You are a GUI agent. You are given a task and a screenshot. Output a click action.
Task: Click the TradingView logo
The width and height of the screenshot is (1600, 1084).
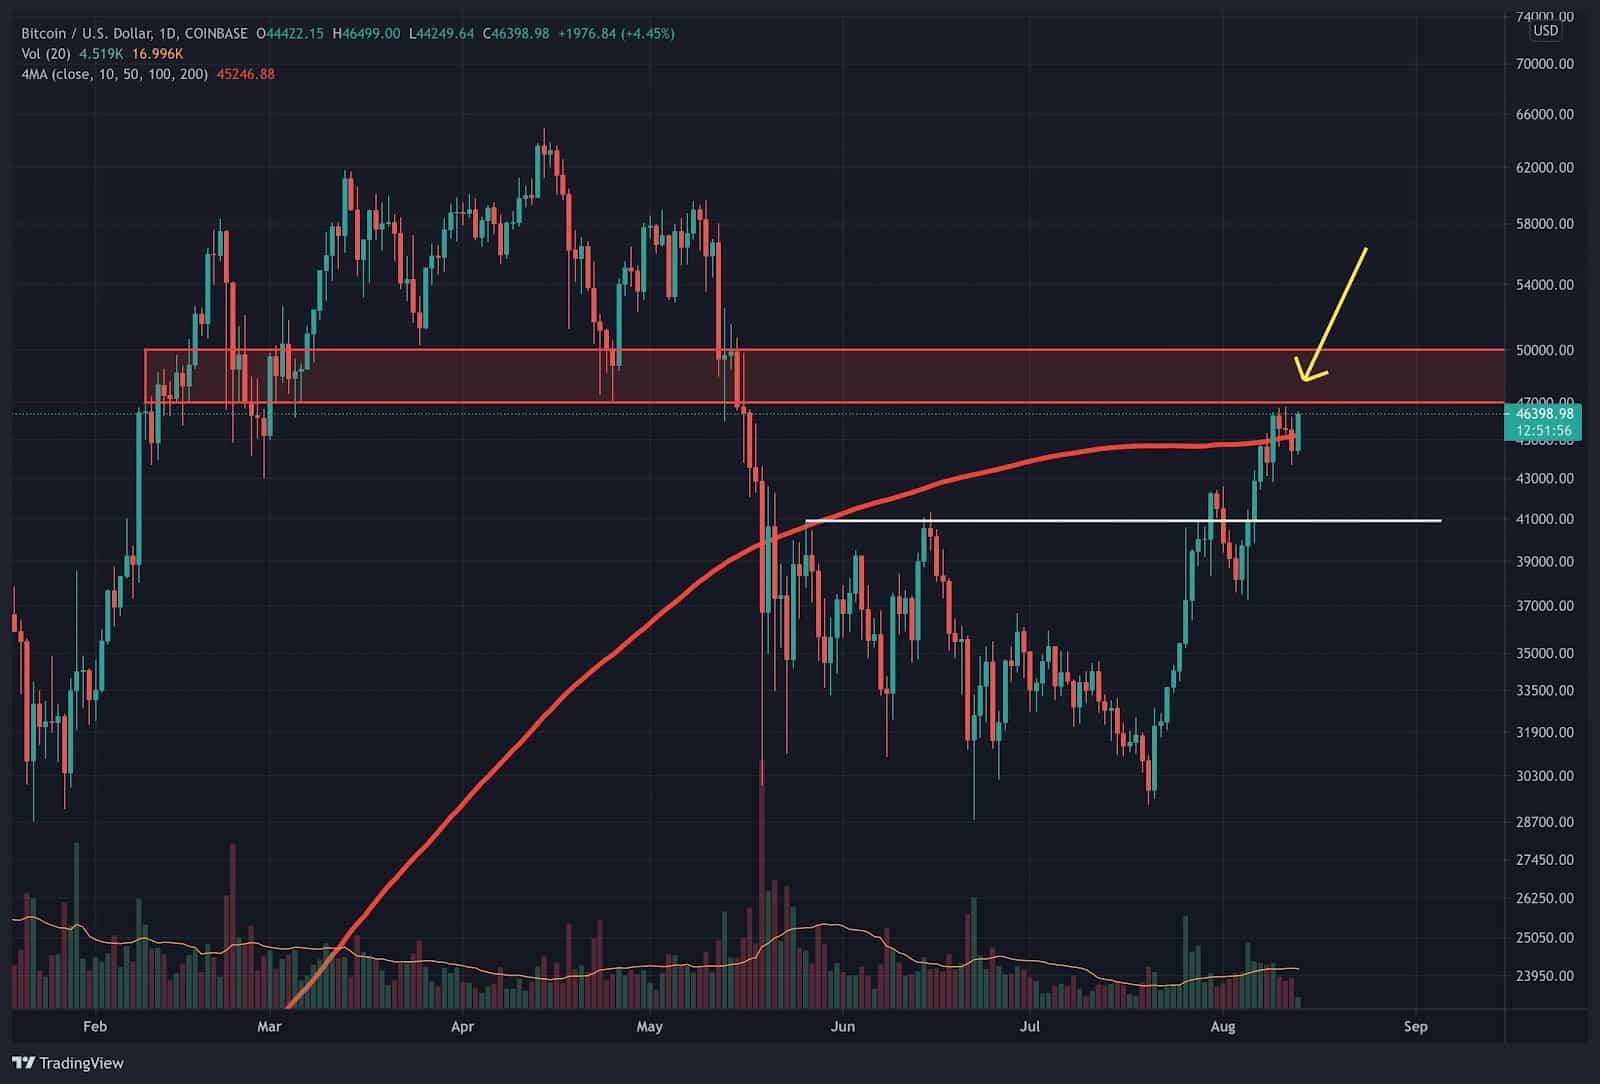pos(68,1063)
